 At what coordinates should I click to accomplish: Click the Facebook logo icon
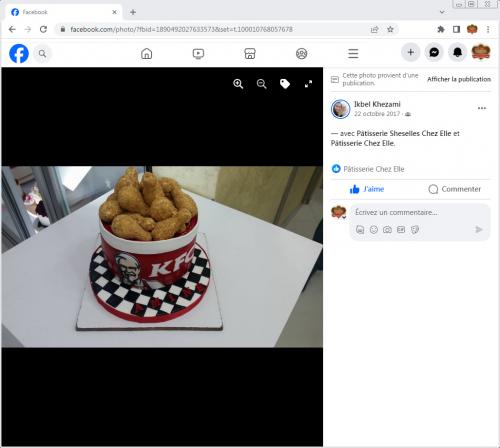tap(19, 53)
